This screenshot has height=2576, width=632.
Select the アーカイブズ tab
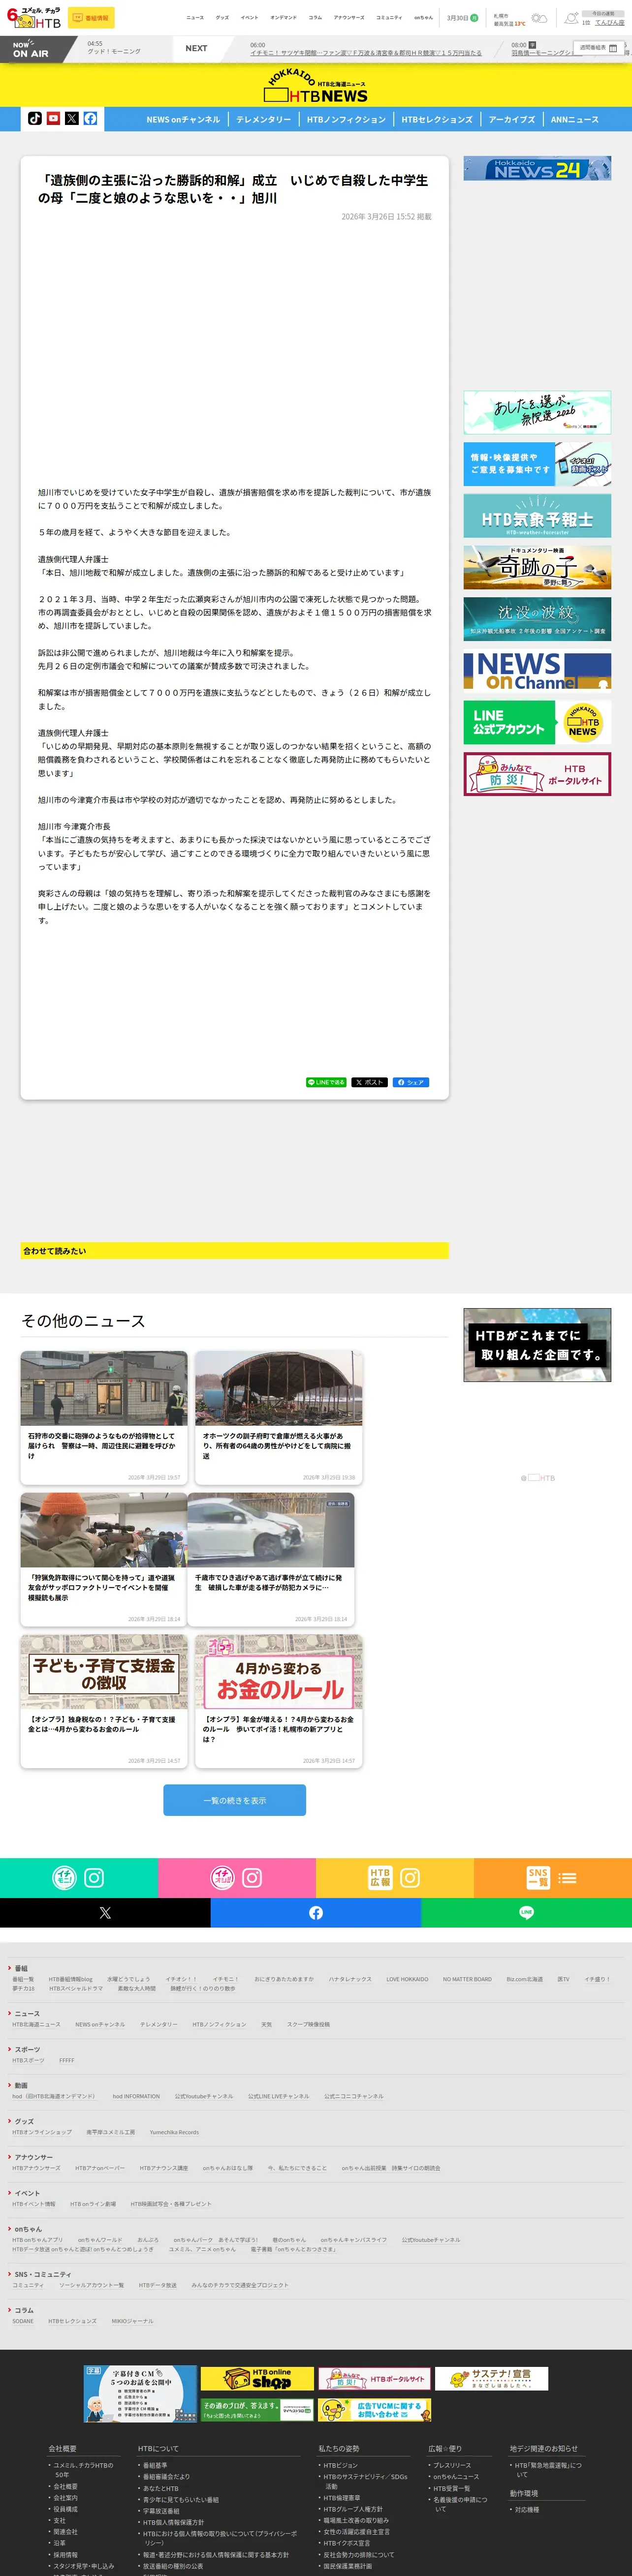pos(512,119)
